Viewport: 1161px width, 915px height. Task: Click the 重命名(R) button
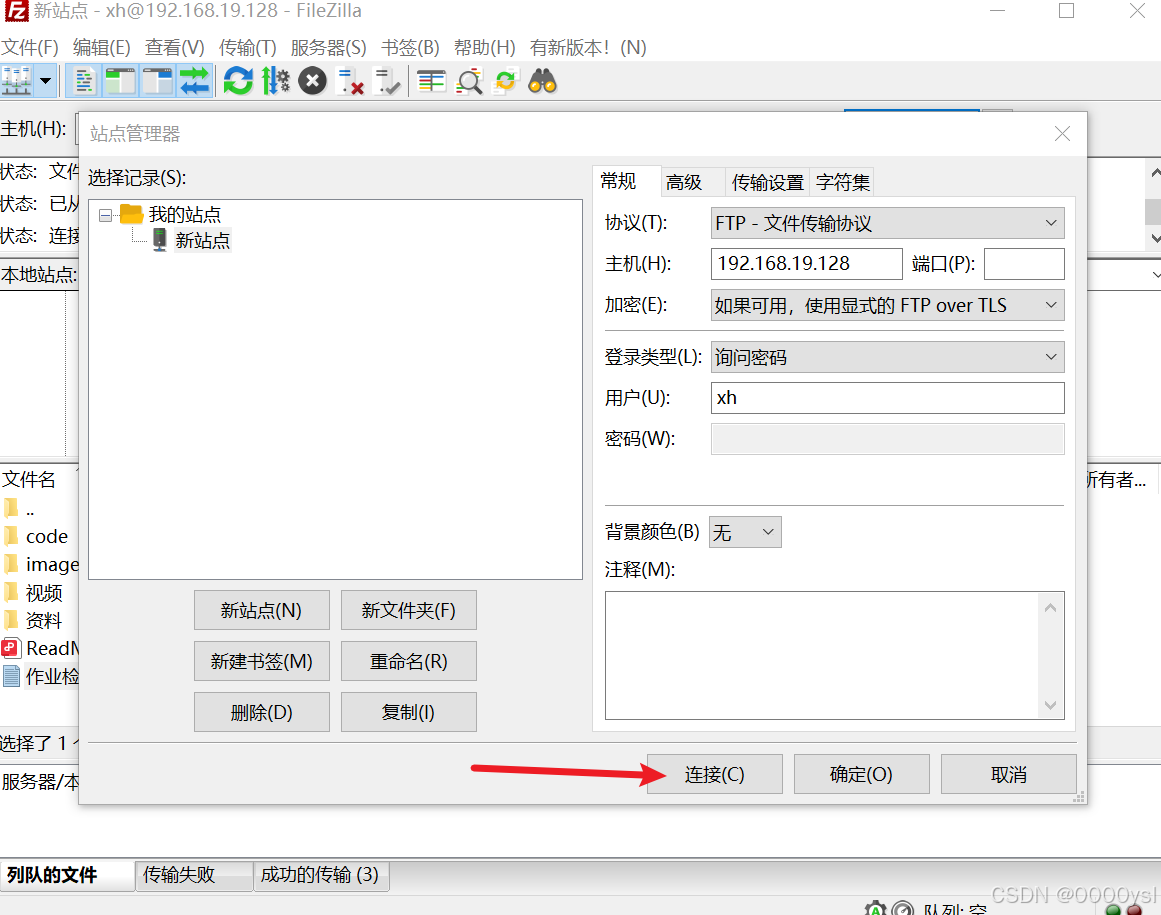point(409,661)
